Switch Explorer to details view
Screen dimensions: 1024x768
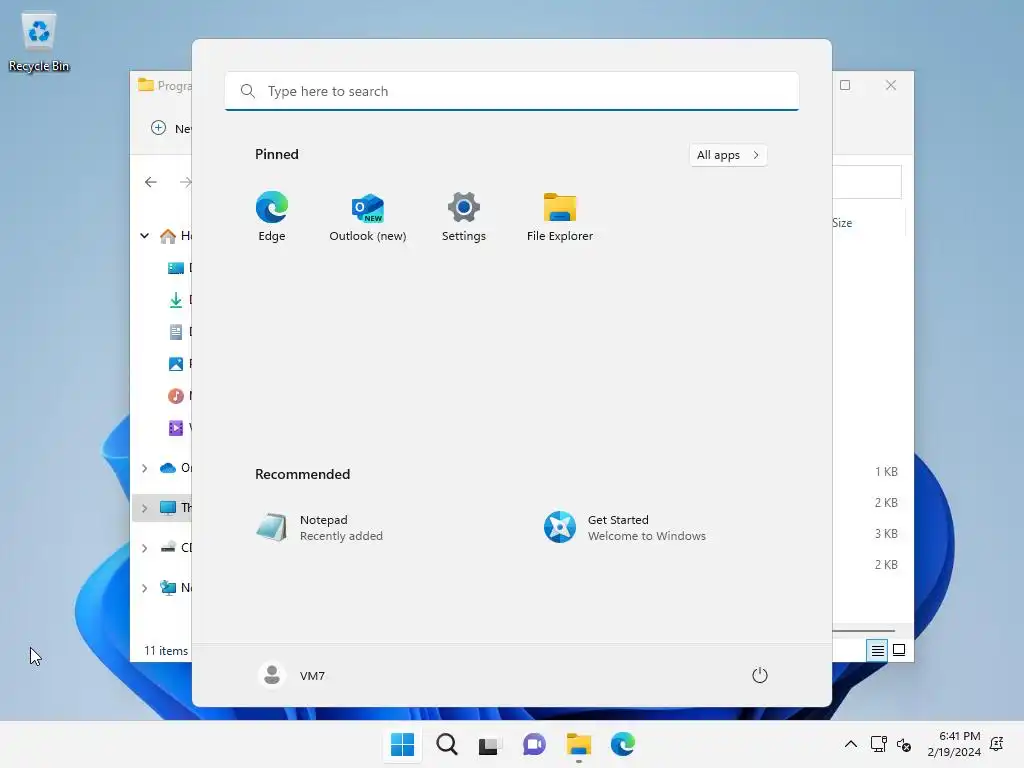(x=877, y=650)
